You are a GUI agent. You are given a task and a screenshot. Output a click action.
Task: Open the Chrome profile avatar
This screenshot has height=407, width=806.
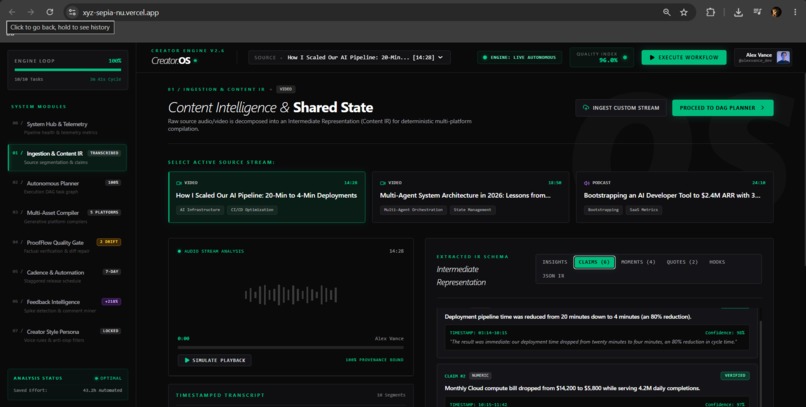[x=776, y=12]
